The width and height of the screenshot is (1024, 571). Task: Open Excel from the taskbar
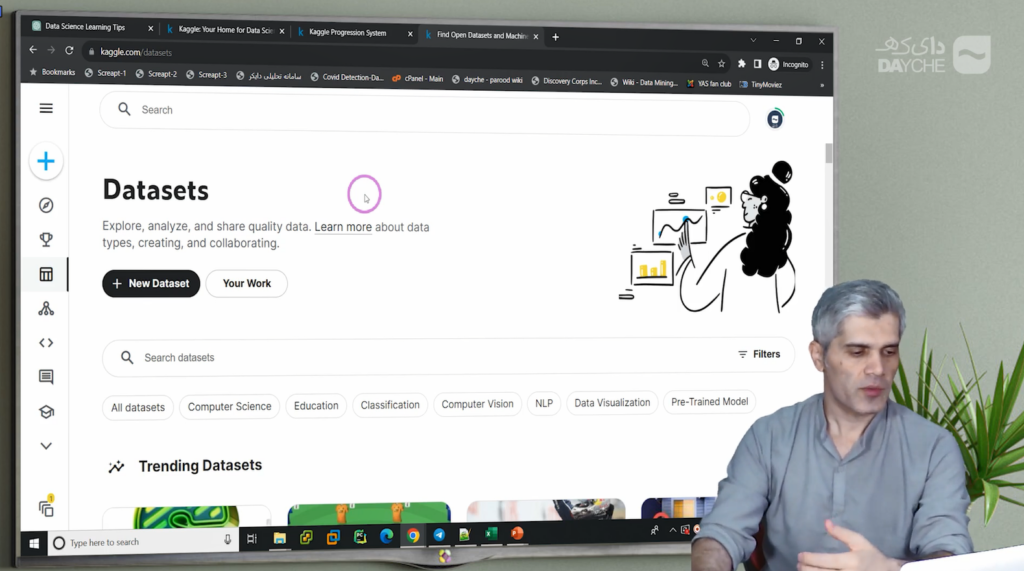coord(490,534)
